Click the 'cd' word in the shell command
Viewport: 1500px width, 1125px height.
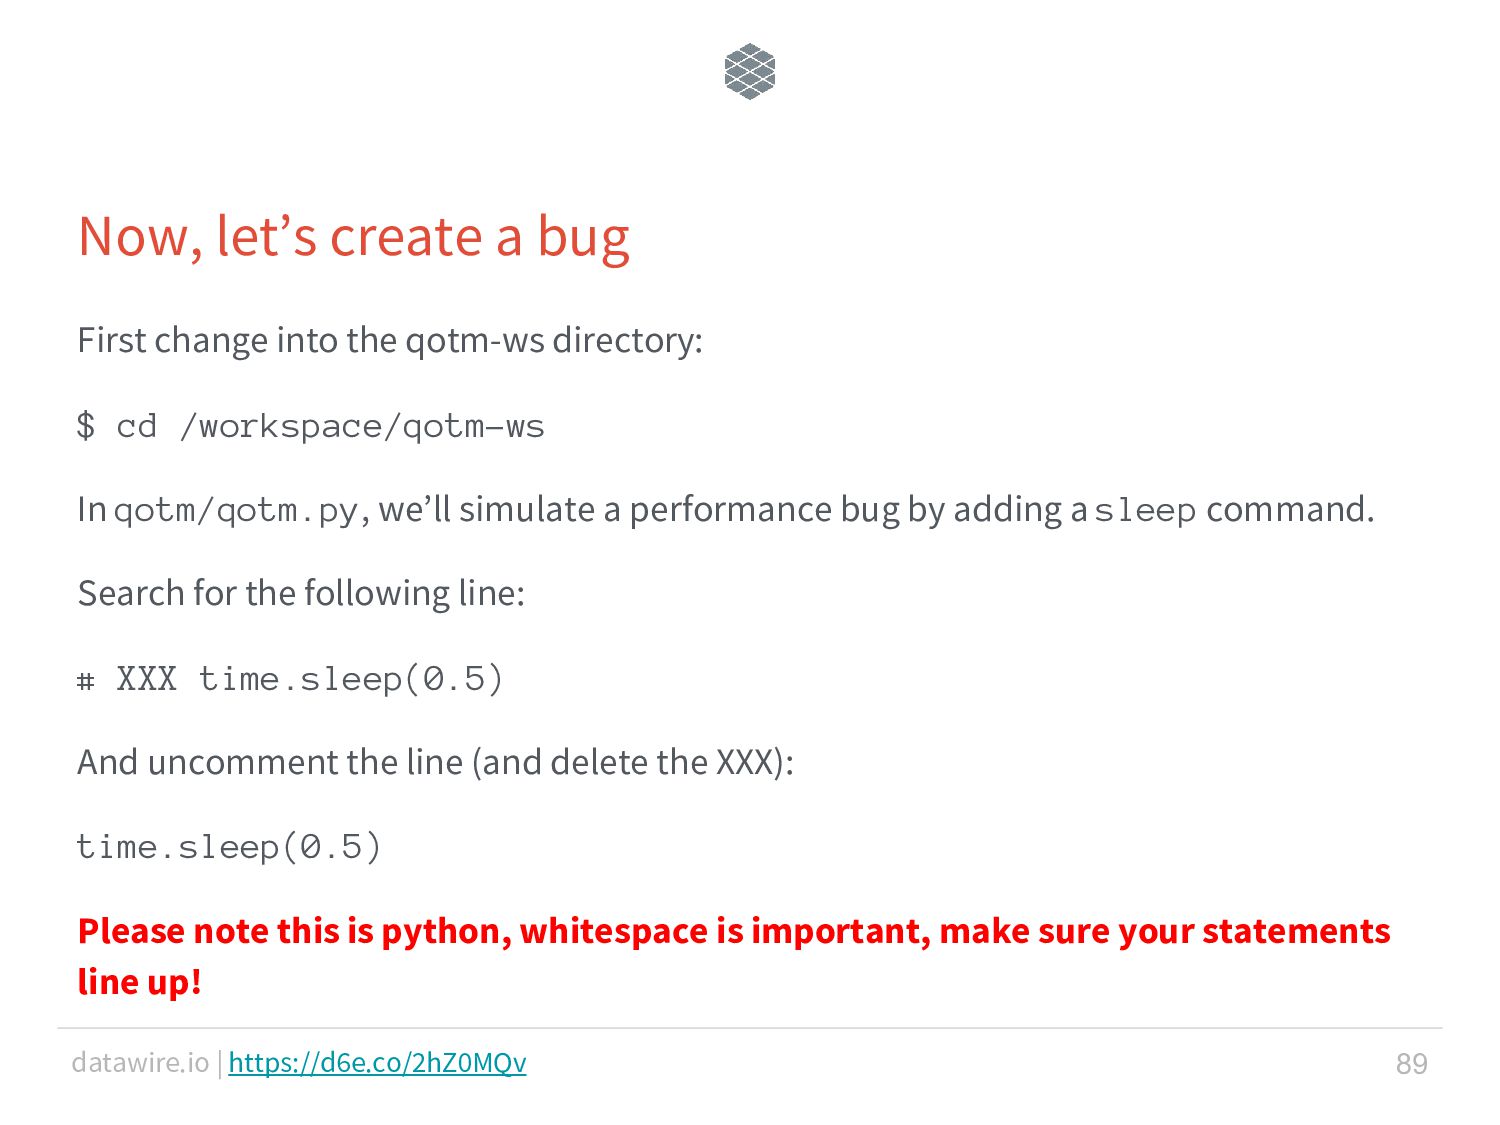[137, 426]
